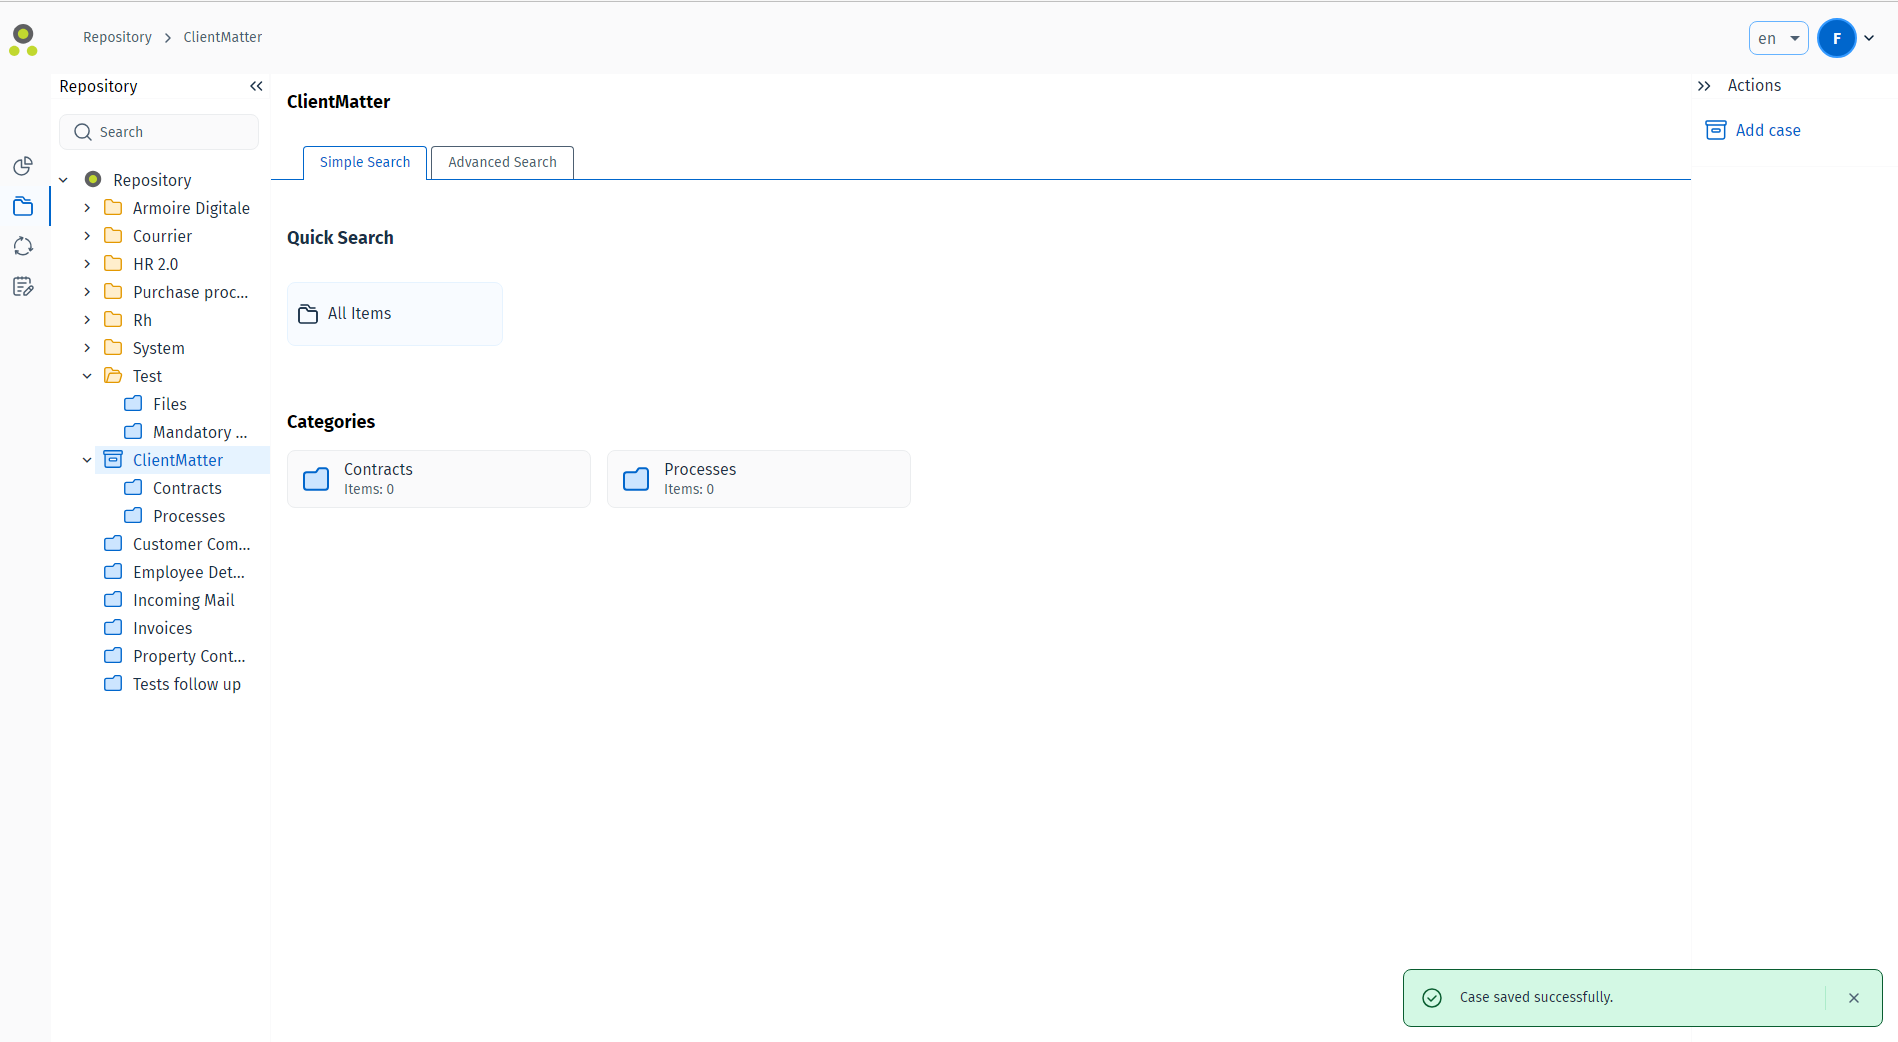
Task: Open the dropdown arrow beside user avatar
Action: (x=1869, y=38)
